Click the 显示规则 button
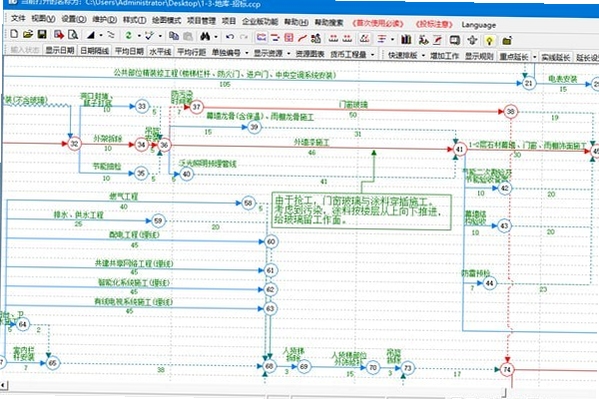 click(x=479, y=56)
